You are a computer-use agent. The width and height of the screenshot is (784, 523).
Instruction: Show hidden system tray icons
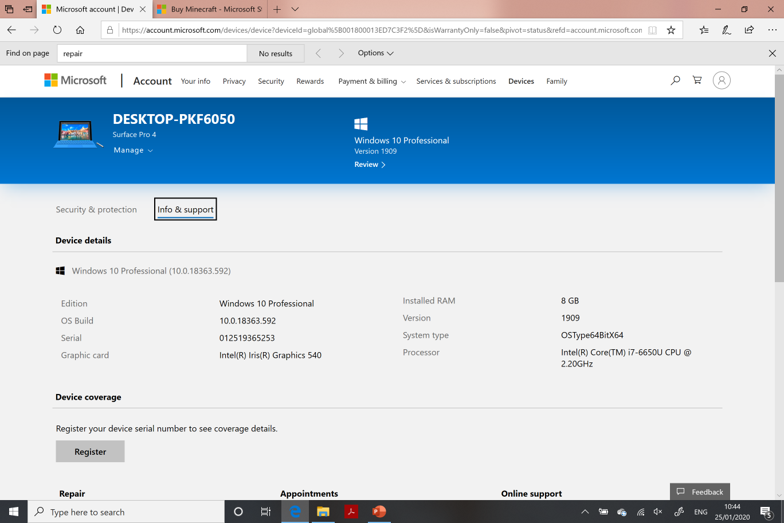(584, 512)
